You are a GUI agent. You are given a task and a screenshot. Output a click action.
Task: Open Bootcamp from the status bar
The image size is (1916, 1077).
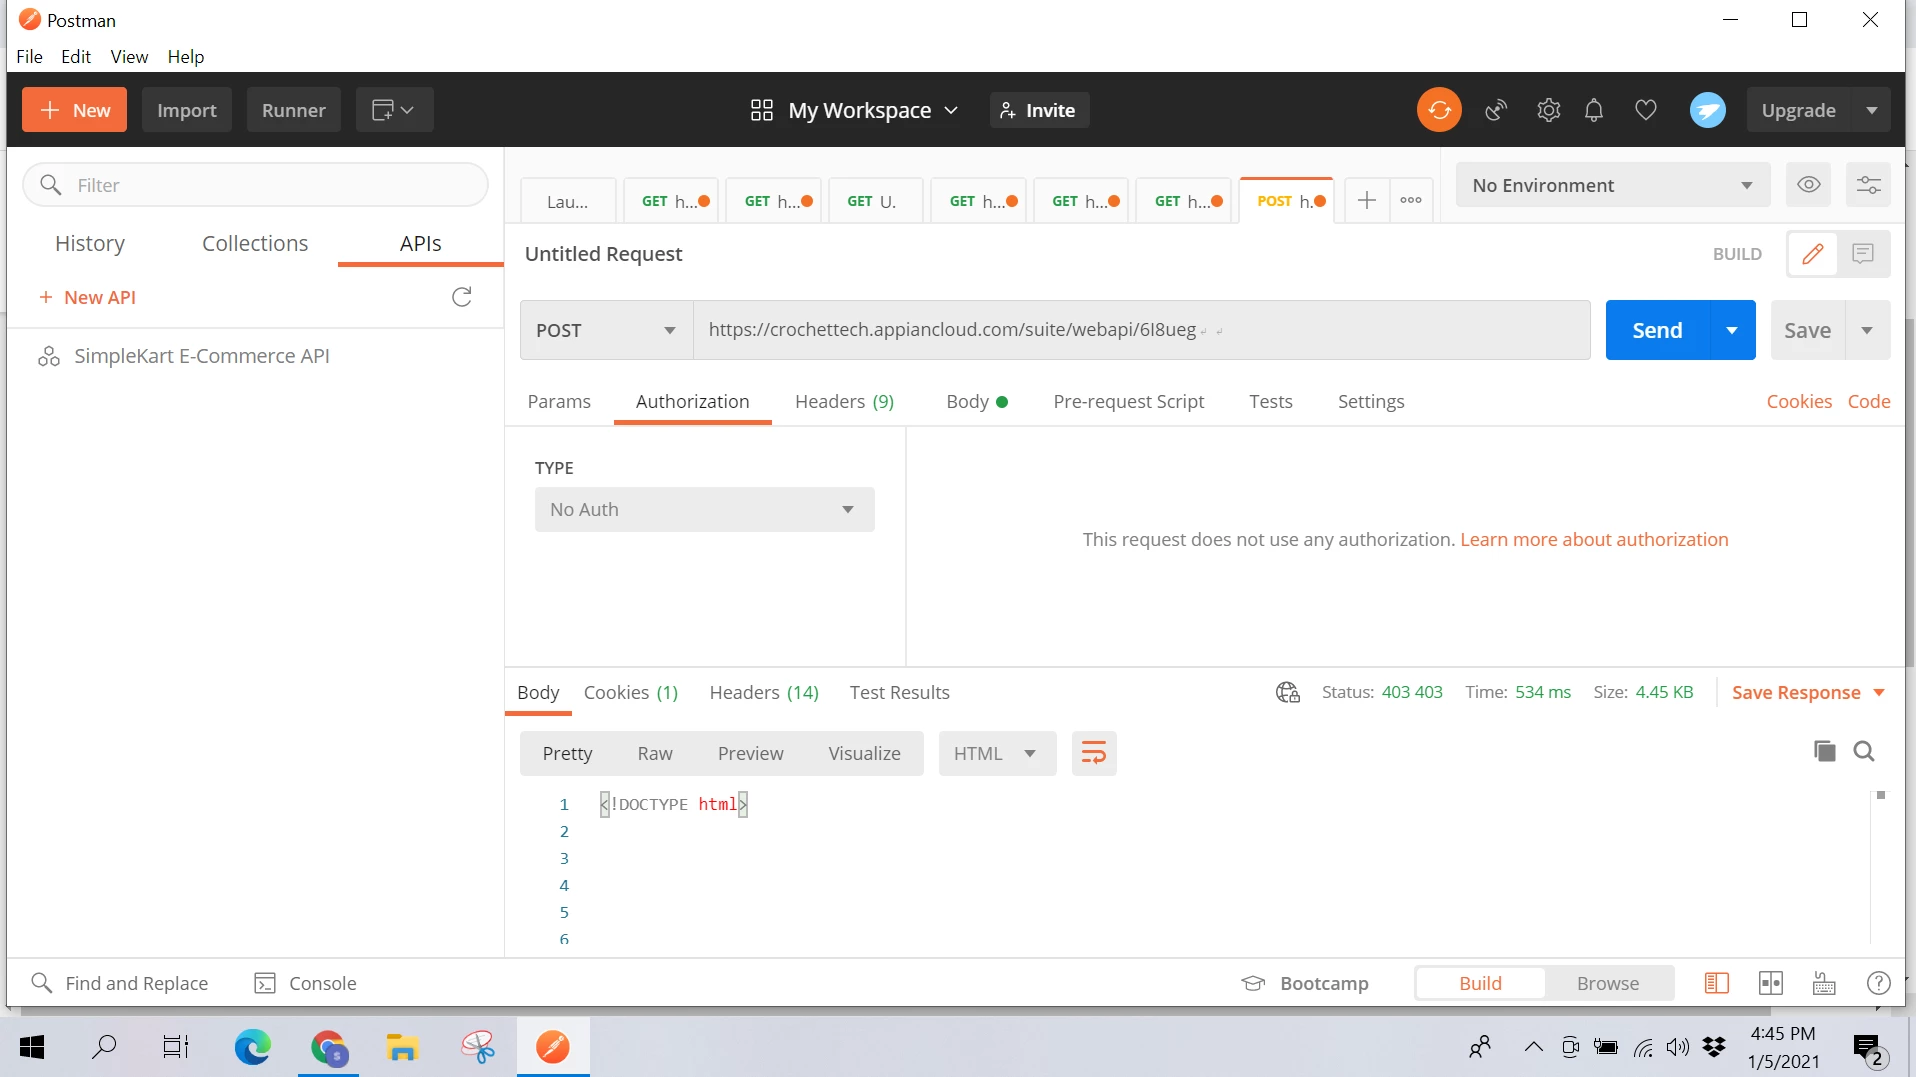click(1304, 983)
